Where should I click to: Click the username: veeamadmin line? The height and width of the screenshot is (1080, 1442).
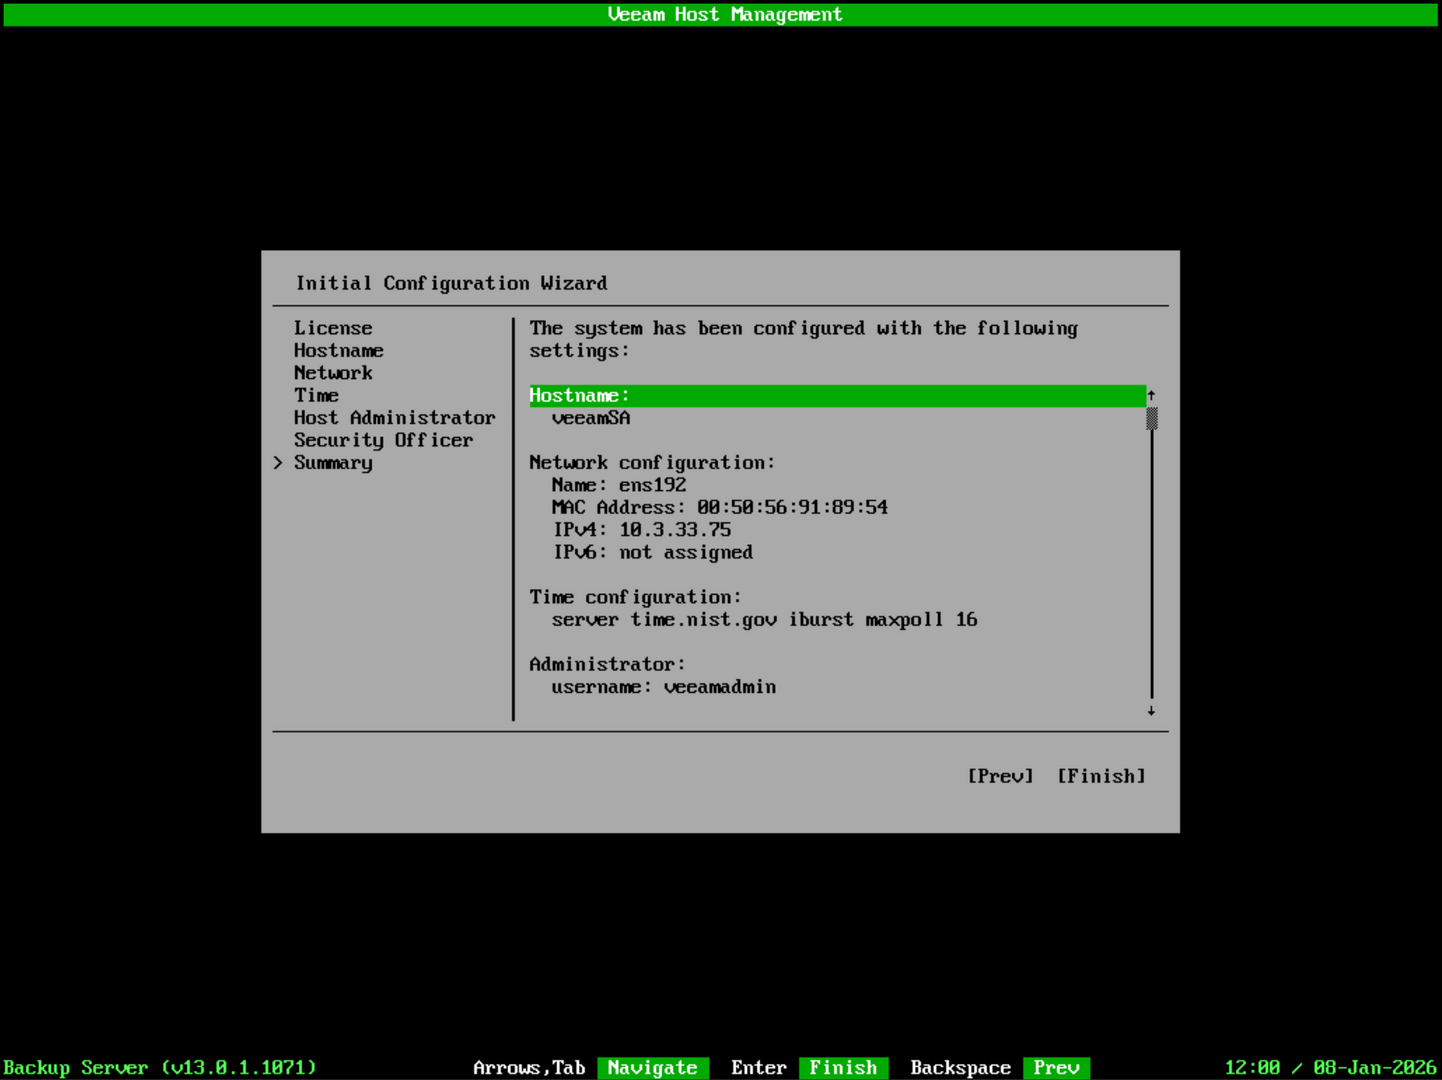[664, 687]
